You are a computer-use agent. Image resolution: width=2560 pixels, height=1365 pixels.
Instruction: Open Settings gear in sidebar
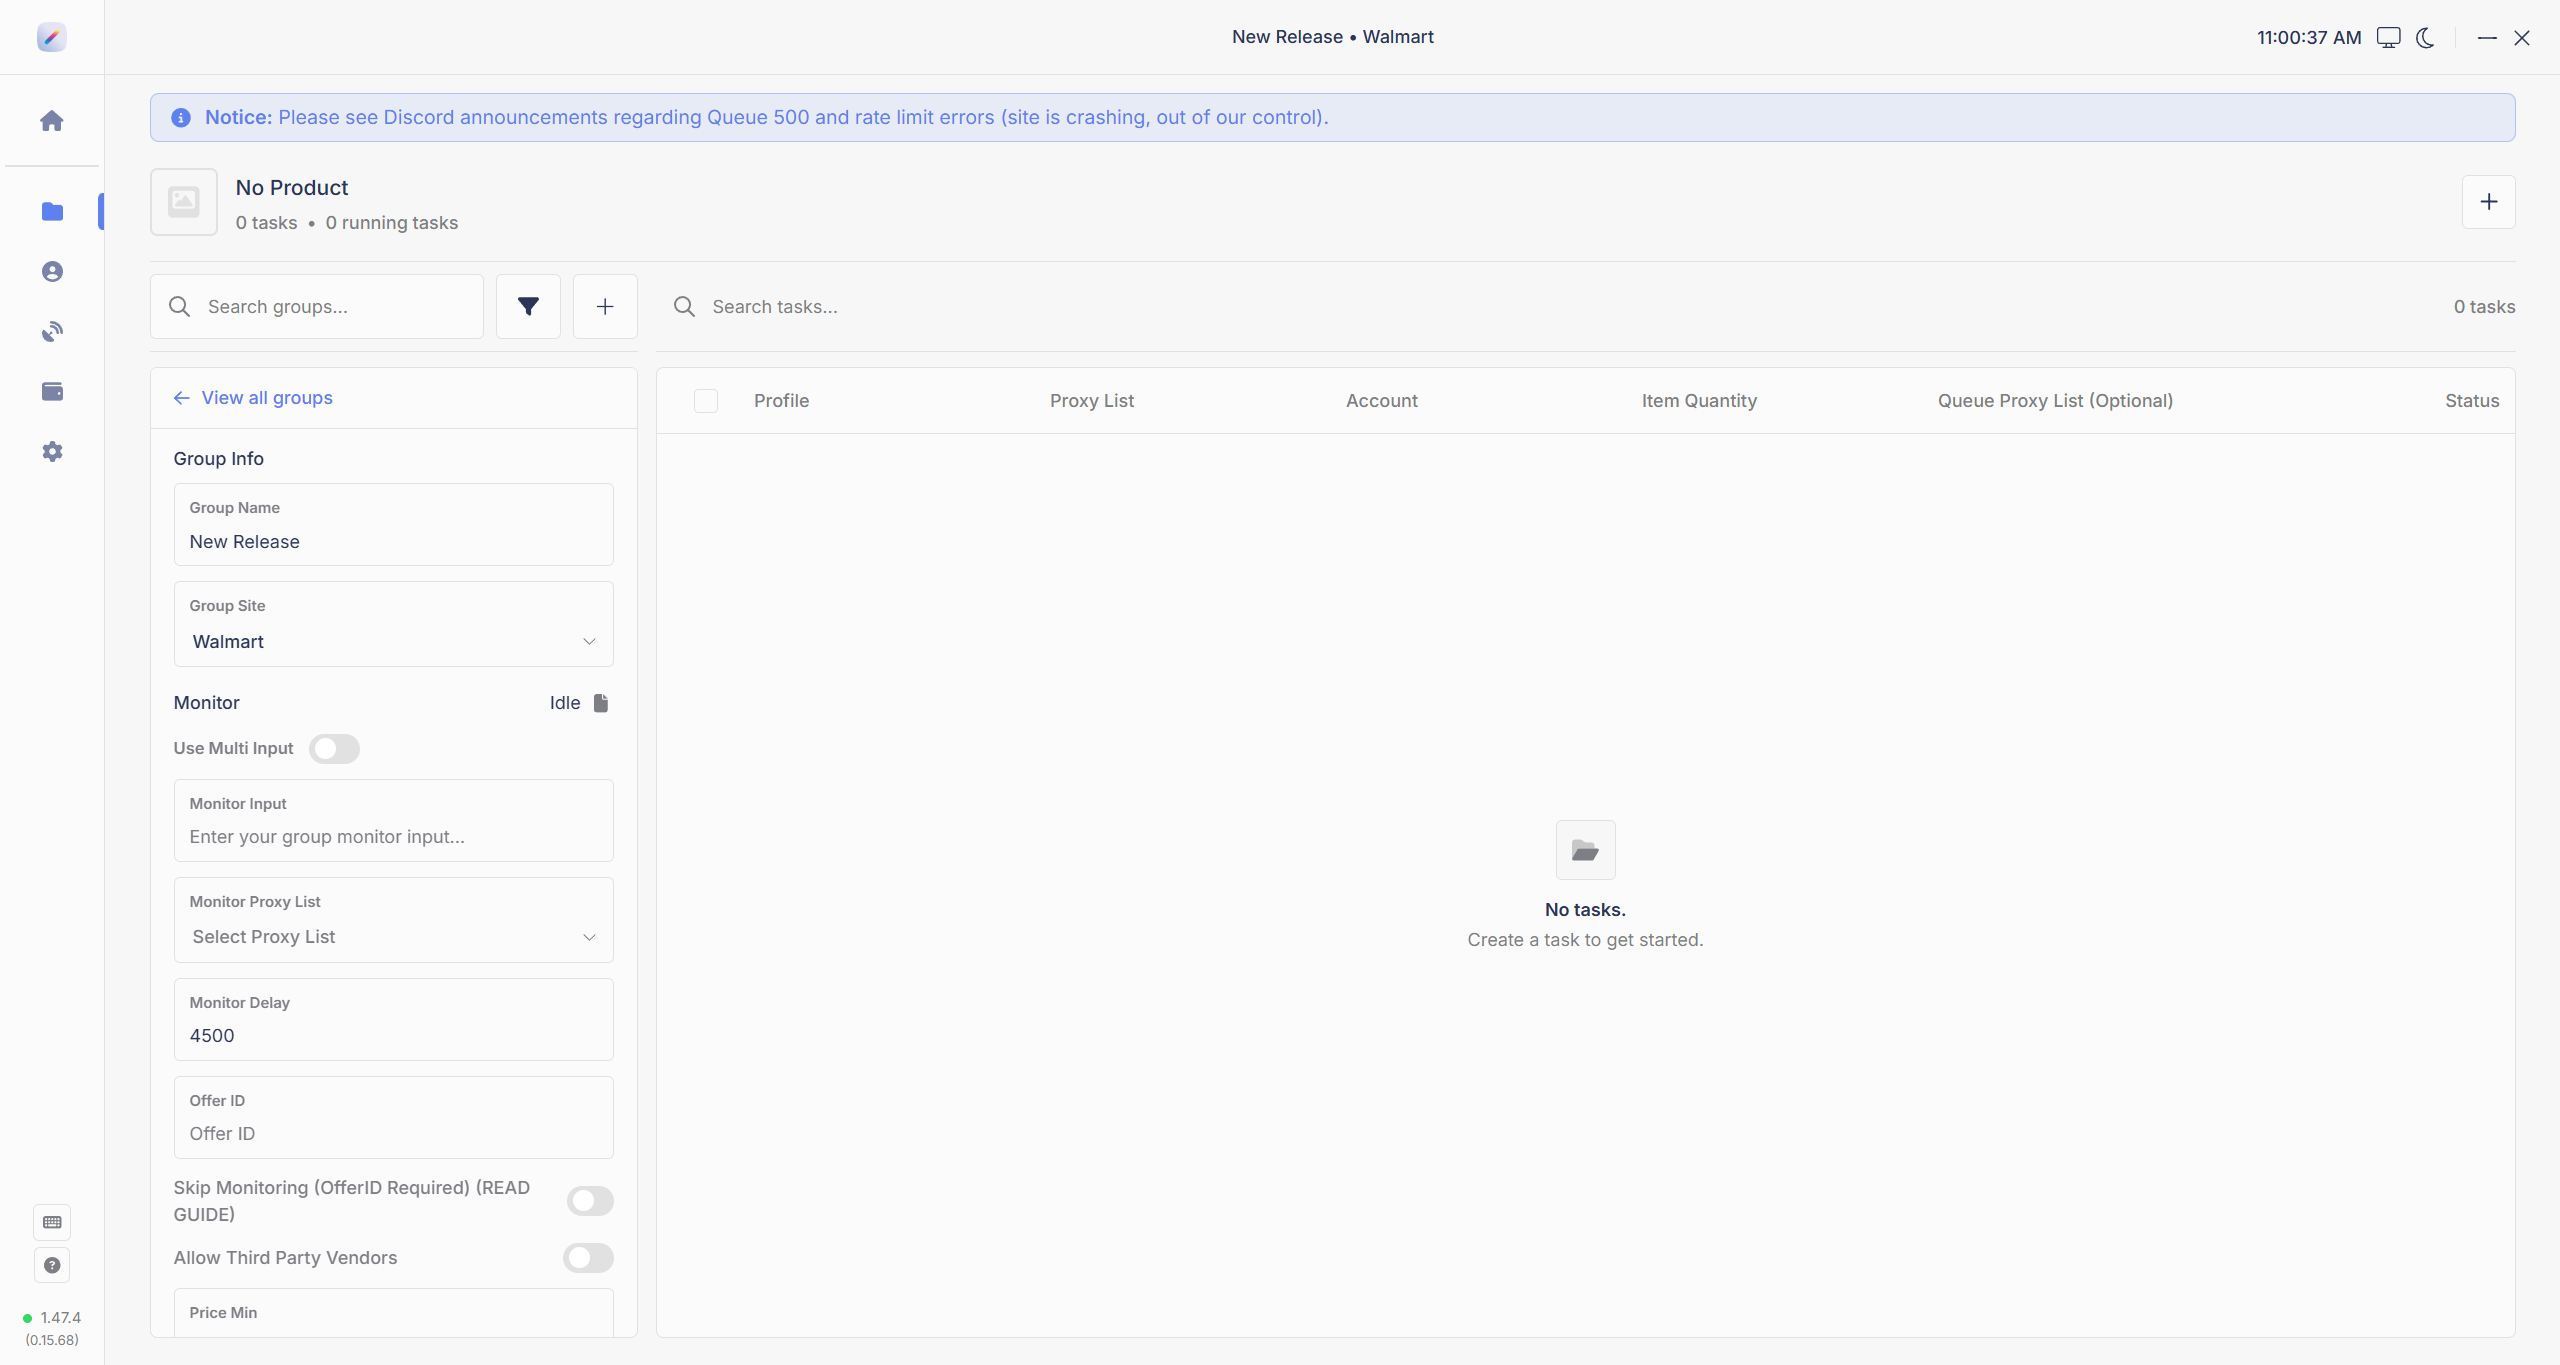click(x=52, y=452)
